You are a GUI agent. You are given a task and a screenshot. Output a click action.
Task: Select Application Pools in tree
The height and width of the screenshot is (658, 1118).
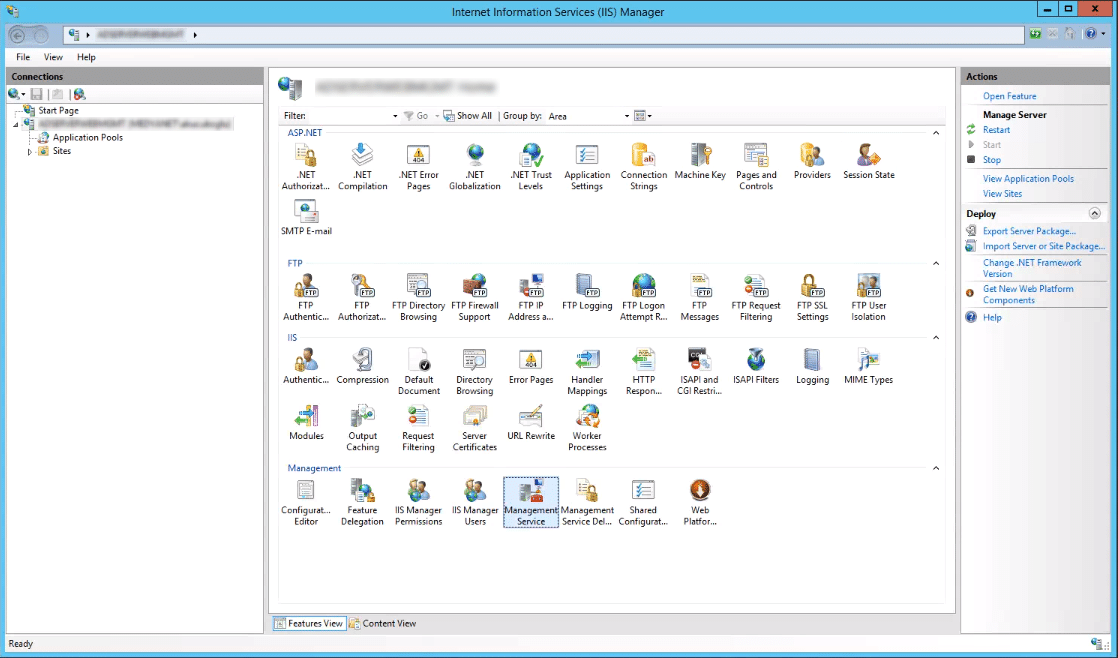click(88, 138)
